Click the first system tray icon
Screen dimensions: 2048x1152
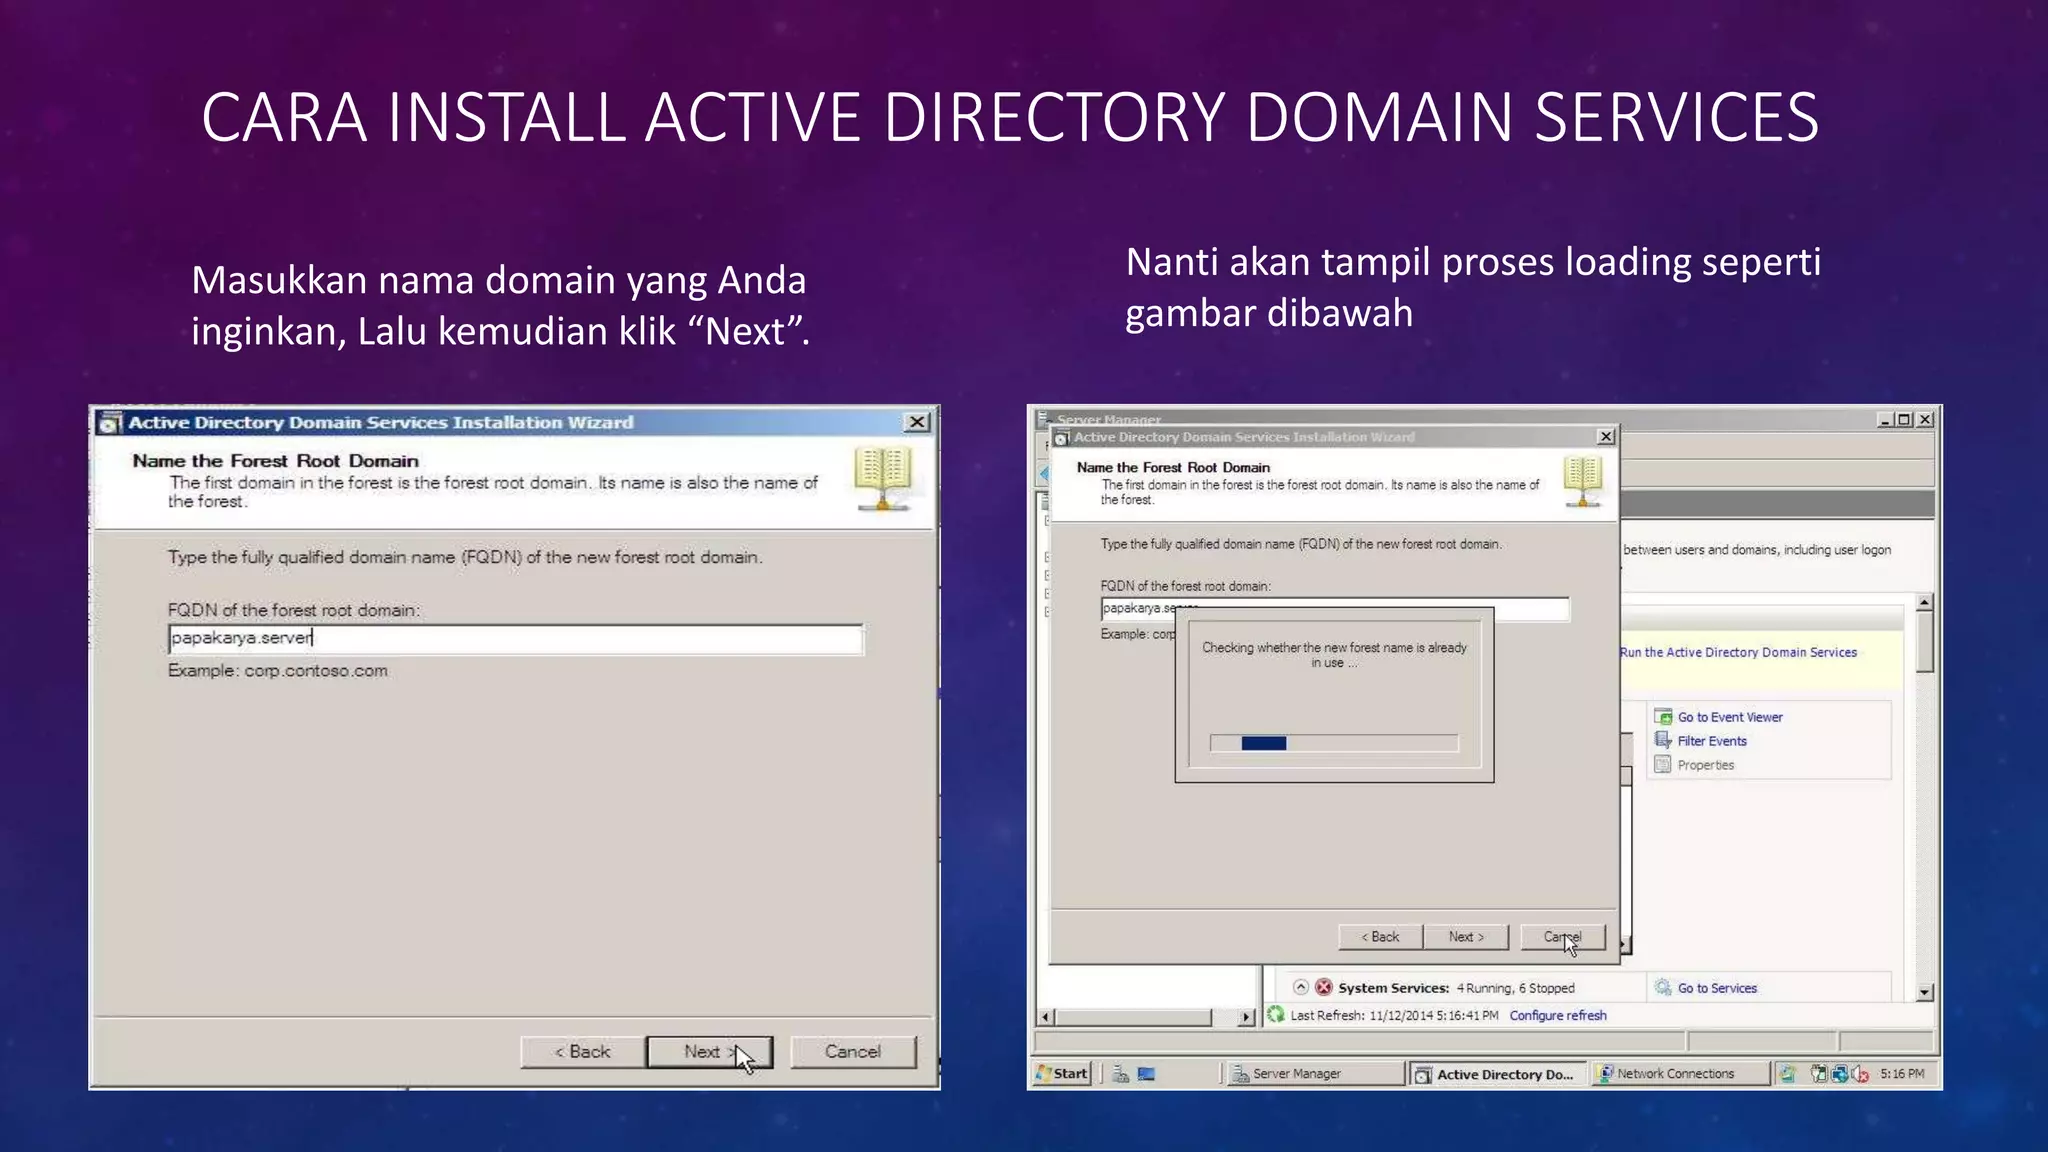1788,1074
